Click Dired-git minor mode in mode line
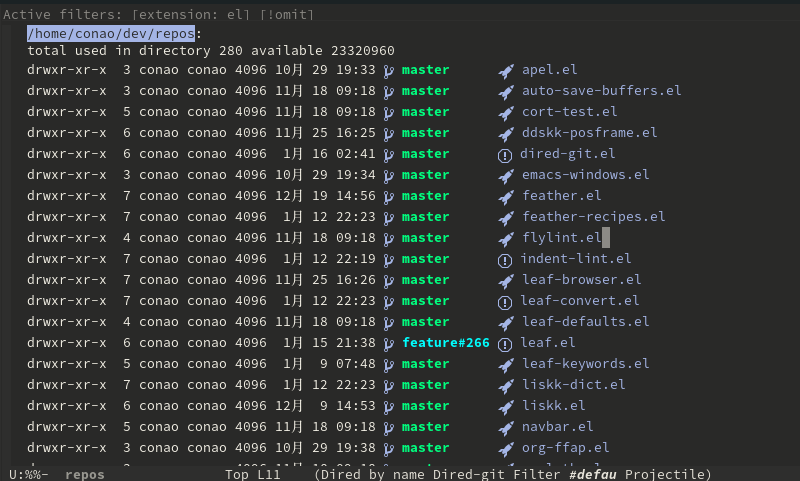This screenshot has width=800, height=481. tap(468, 474)
